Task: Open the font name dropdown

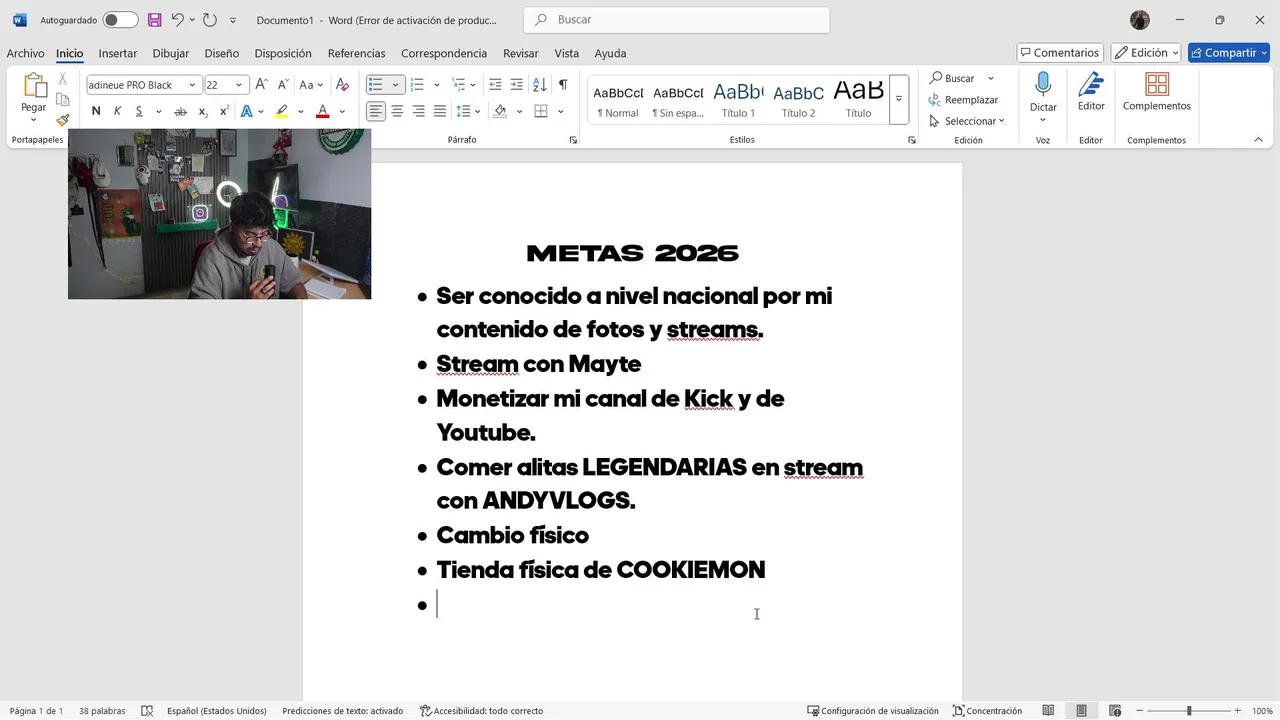Action: pyautogui.click(x=192, y=85)
